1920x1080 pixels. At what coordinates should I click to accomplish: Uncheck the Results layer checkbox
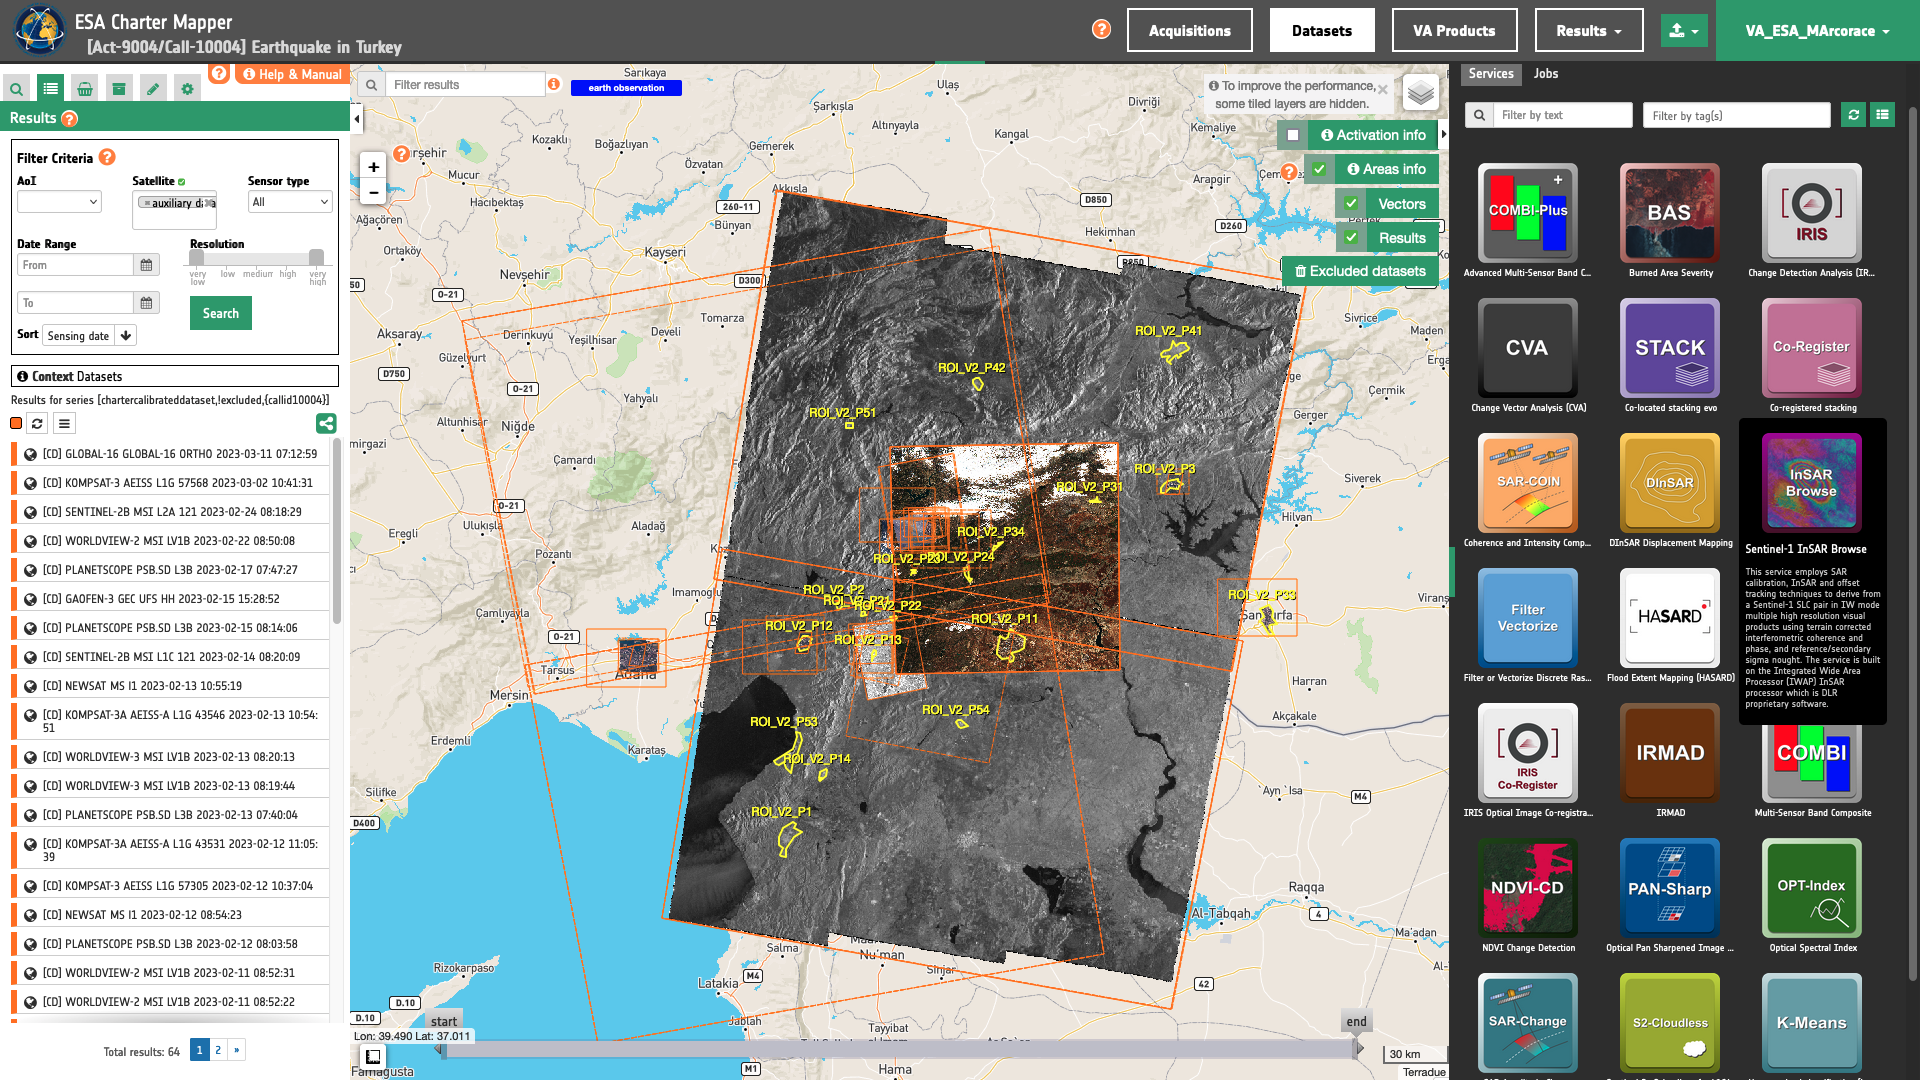tap(1351, 237)
